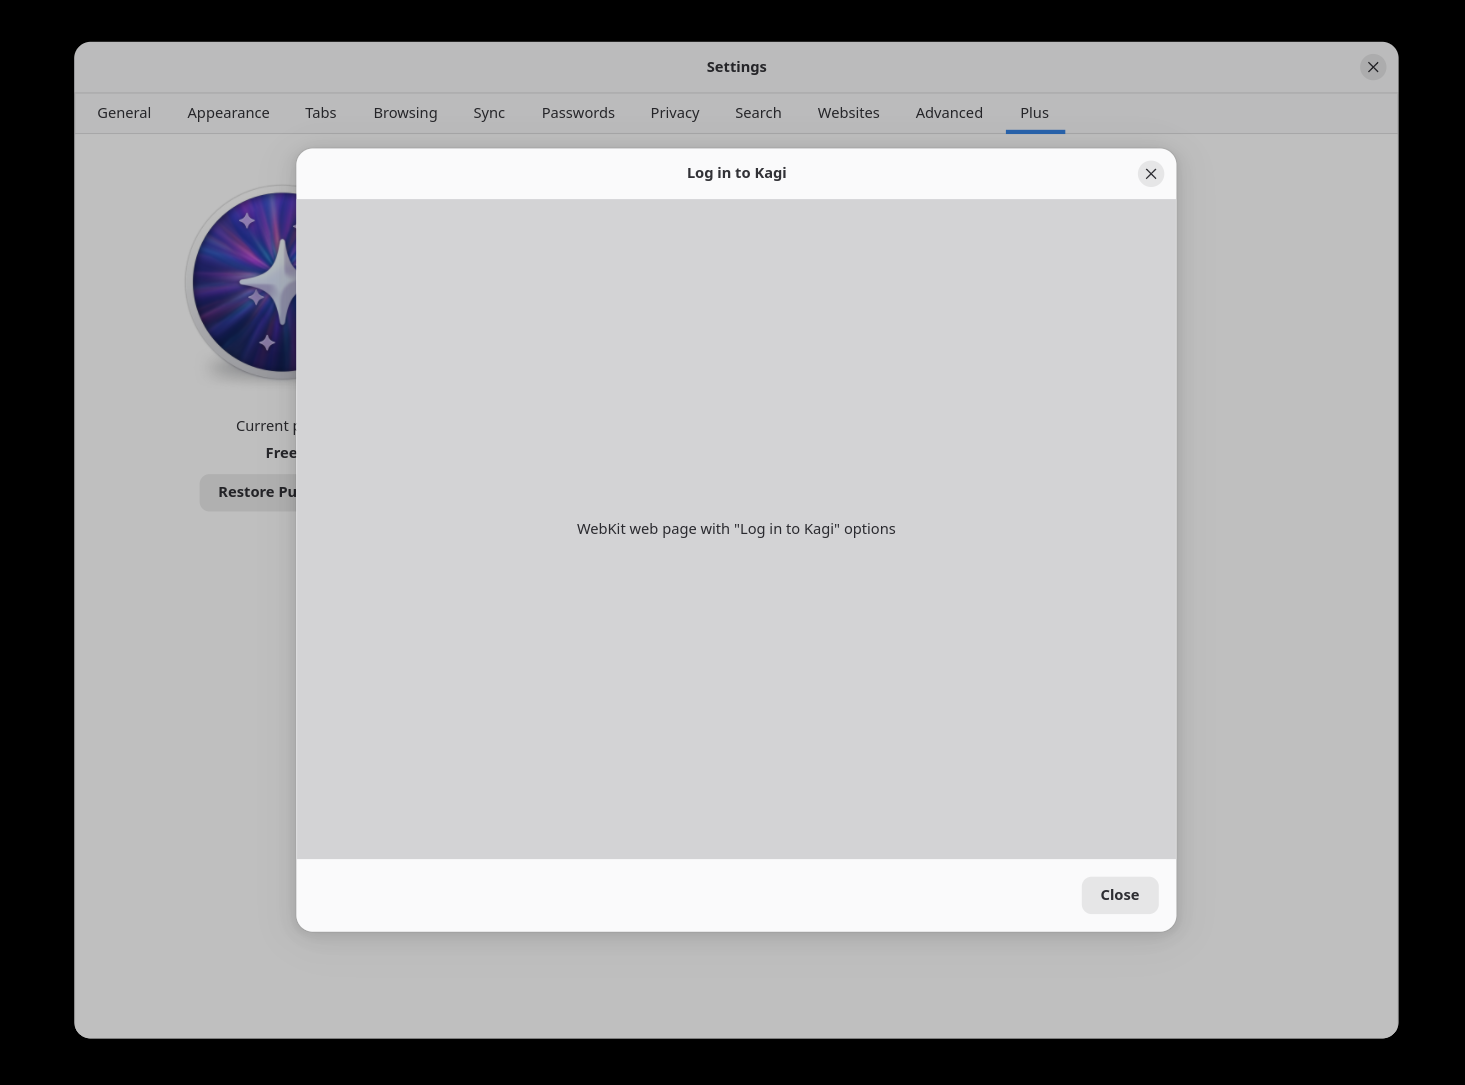Click the Log in to Kagi title
Screen dimensions: 1465x1085
tap(736, 172)
